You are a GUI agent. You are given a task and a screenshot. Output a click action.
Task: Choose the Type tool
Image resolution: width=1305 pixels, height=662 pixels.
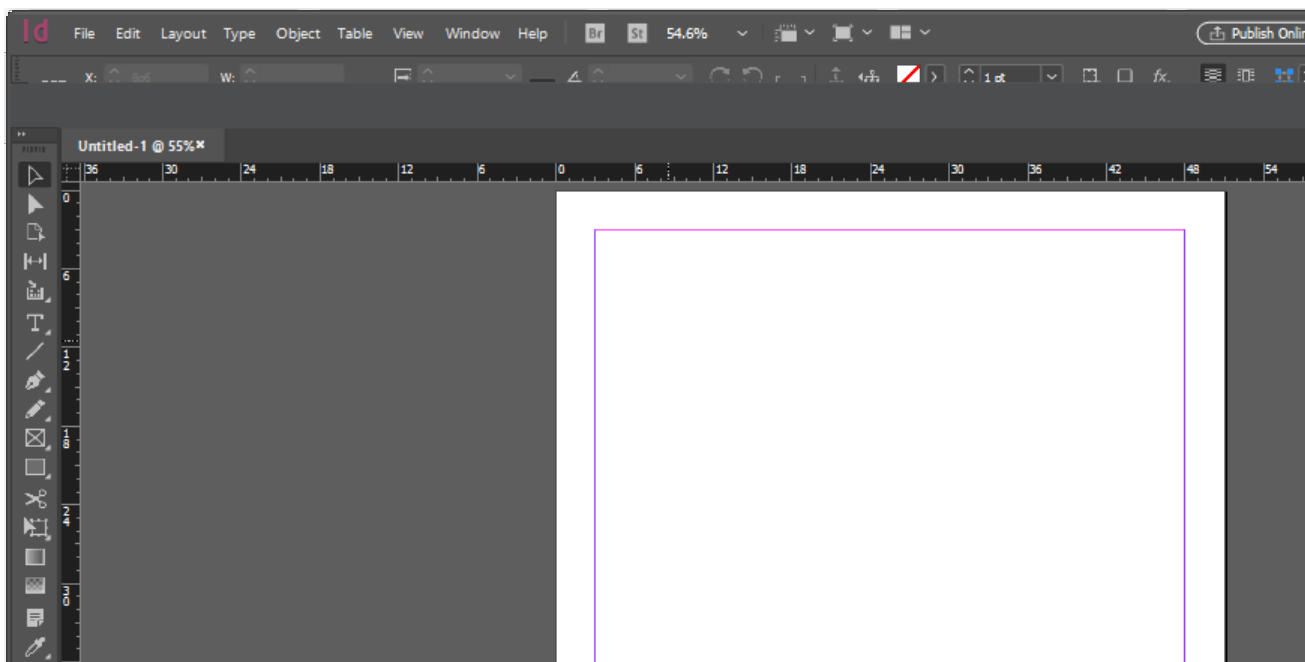coord(34,322)
